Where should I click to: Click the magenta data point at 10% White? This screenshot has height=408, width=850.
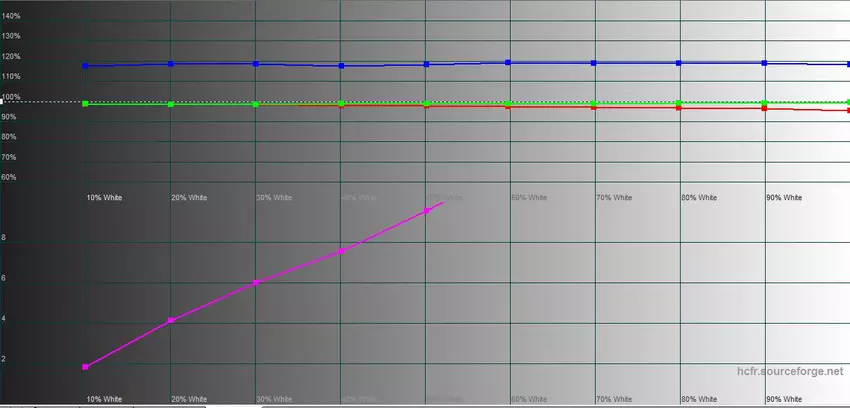tap(86, 367)
